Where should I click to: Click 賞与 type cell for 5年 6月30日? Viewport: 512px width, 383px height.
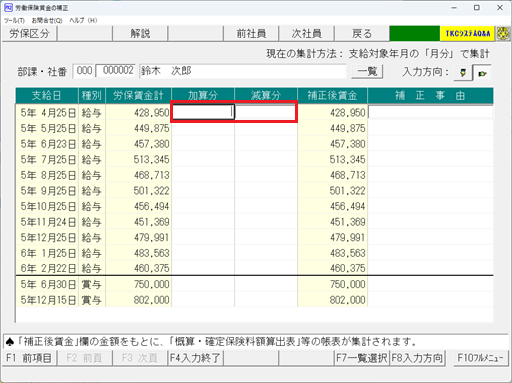(x=92, y=284)
